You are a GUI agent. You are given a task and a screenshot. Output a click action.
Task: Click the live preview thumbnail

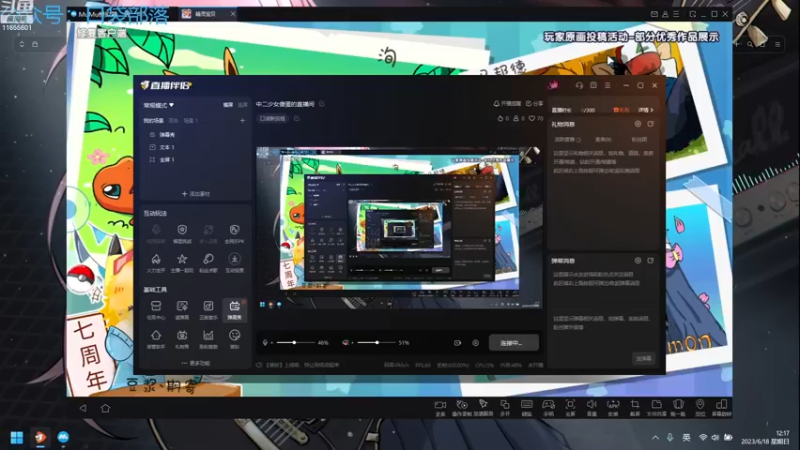click(398, 228)
